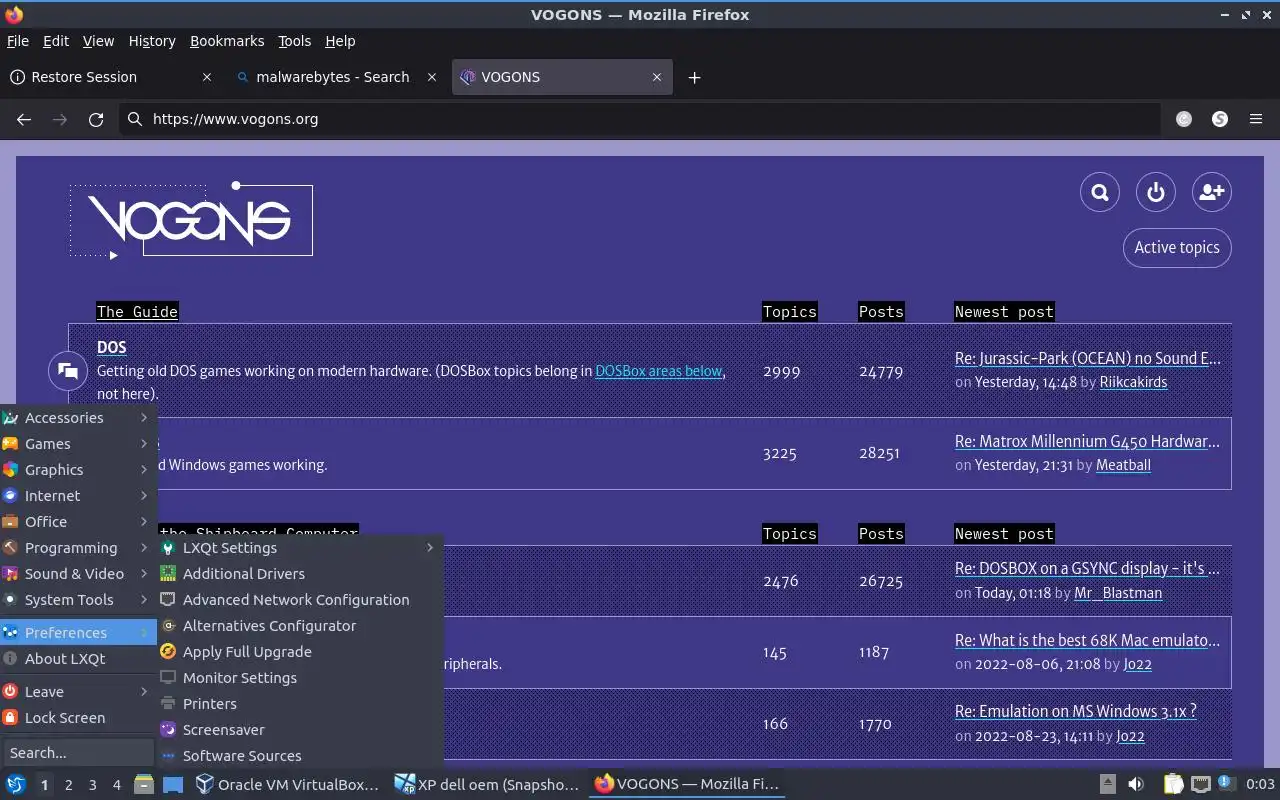Open user Meatball profile link

(x=1123, y=465)
